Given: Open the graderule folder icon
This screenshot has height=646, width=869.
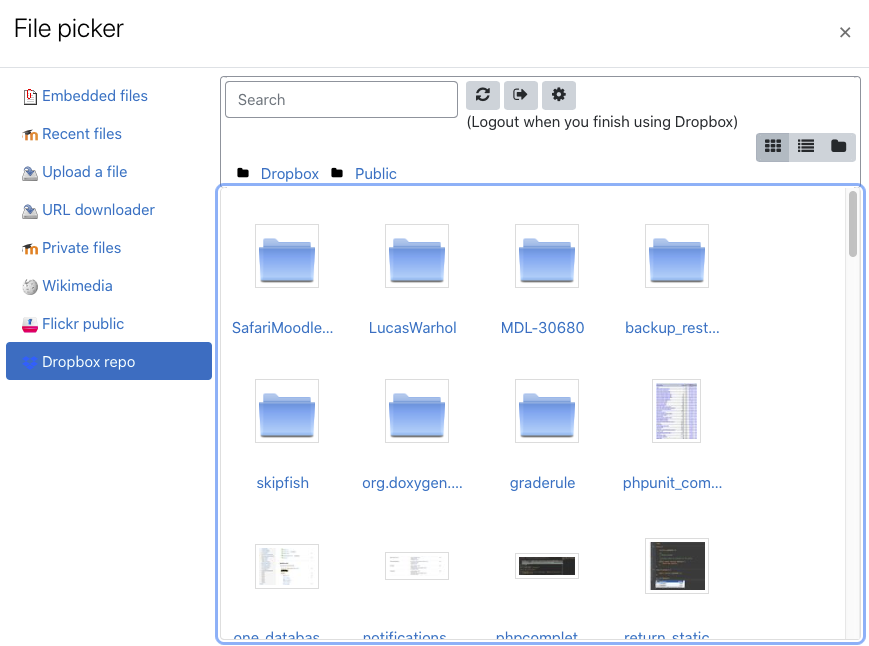Looking at the screenshot, I should [546, 411].
